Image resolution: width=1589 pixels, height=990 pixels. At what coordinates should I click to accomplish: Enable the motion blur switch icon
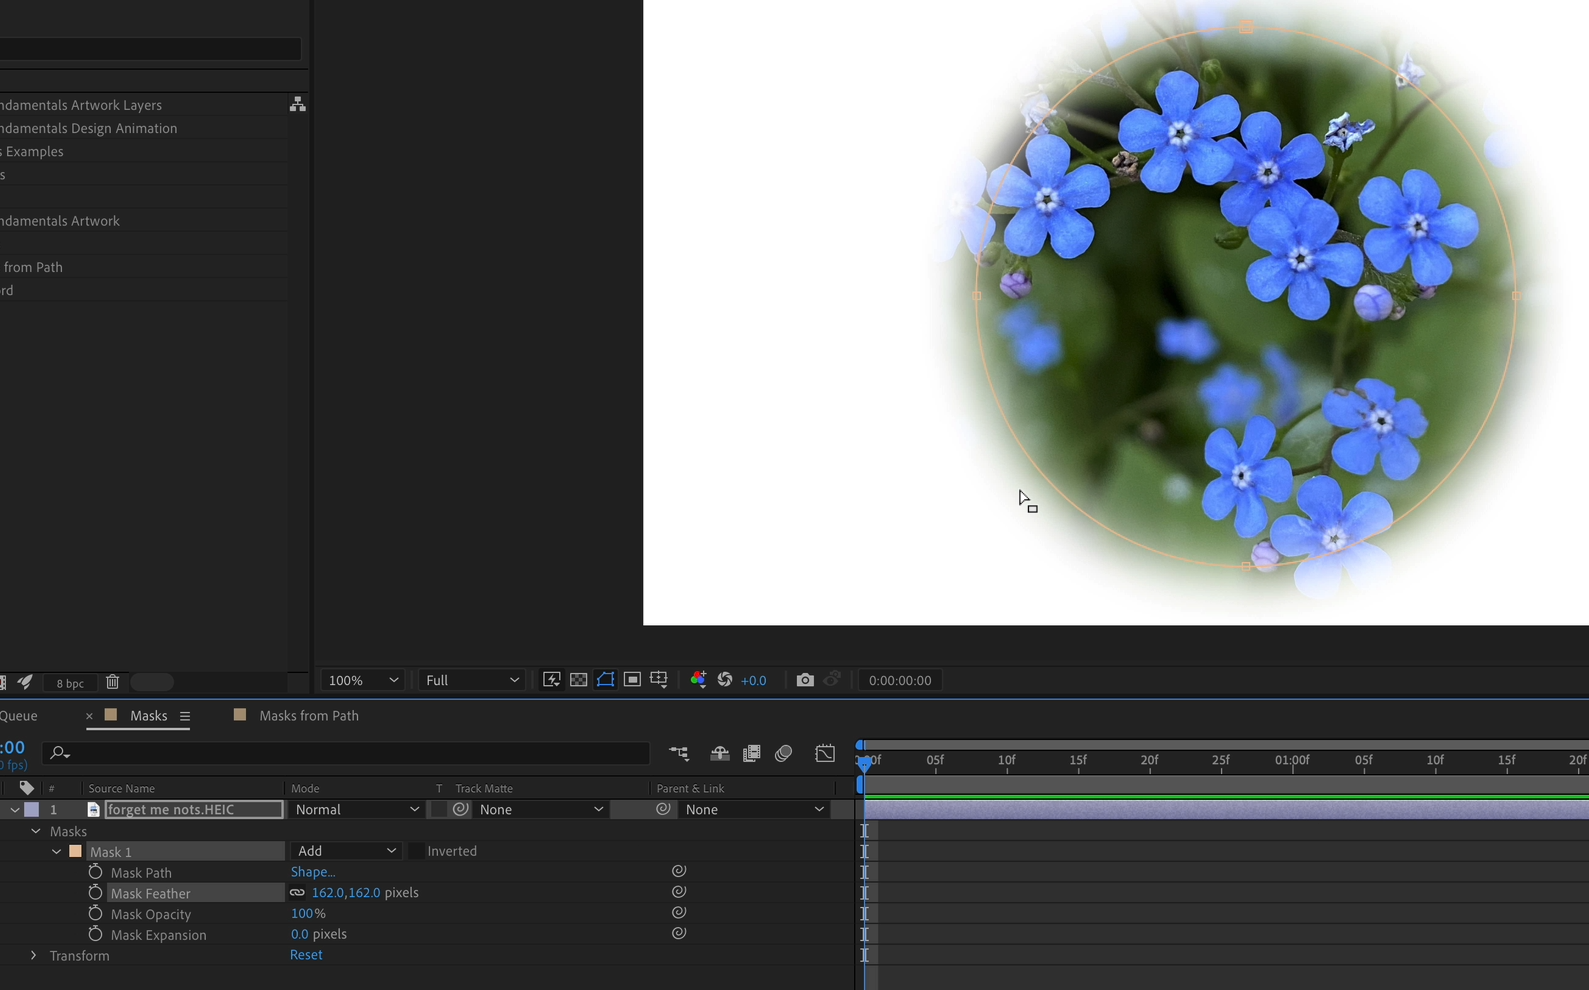tap(783, 753)
